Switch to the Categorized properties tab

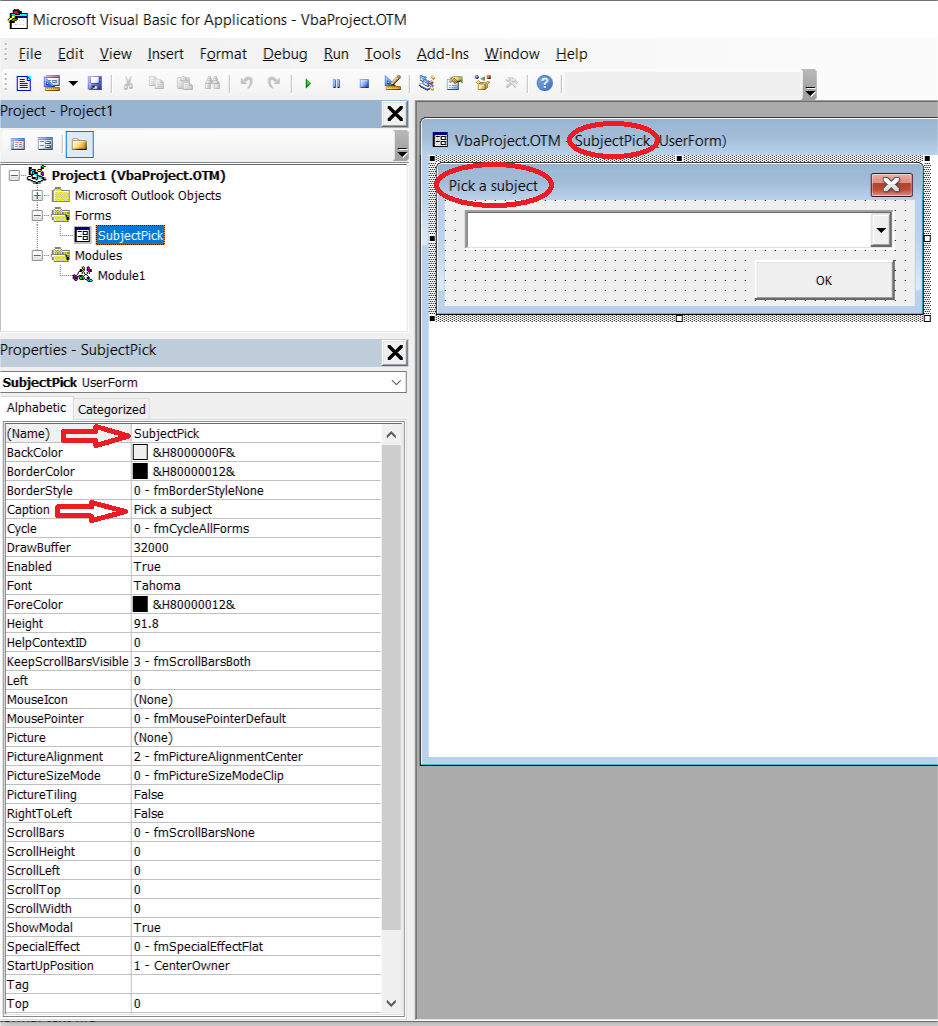click(111, 409)
